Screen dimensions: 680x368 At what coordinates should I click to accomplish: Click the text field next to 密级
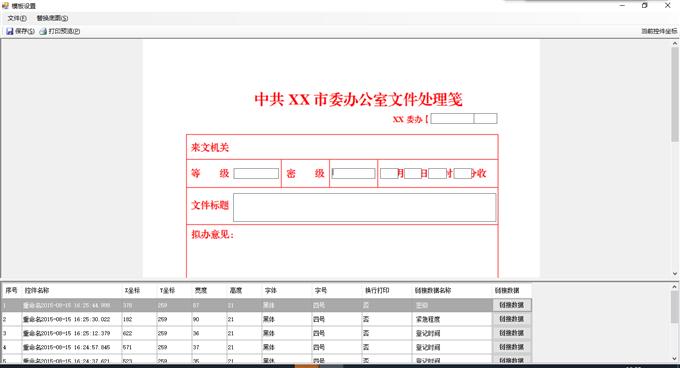(353, 173)
